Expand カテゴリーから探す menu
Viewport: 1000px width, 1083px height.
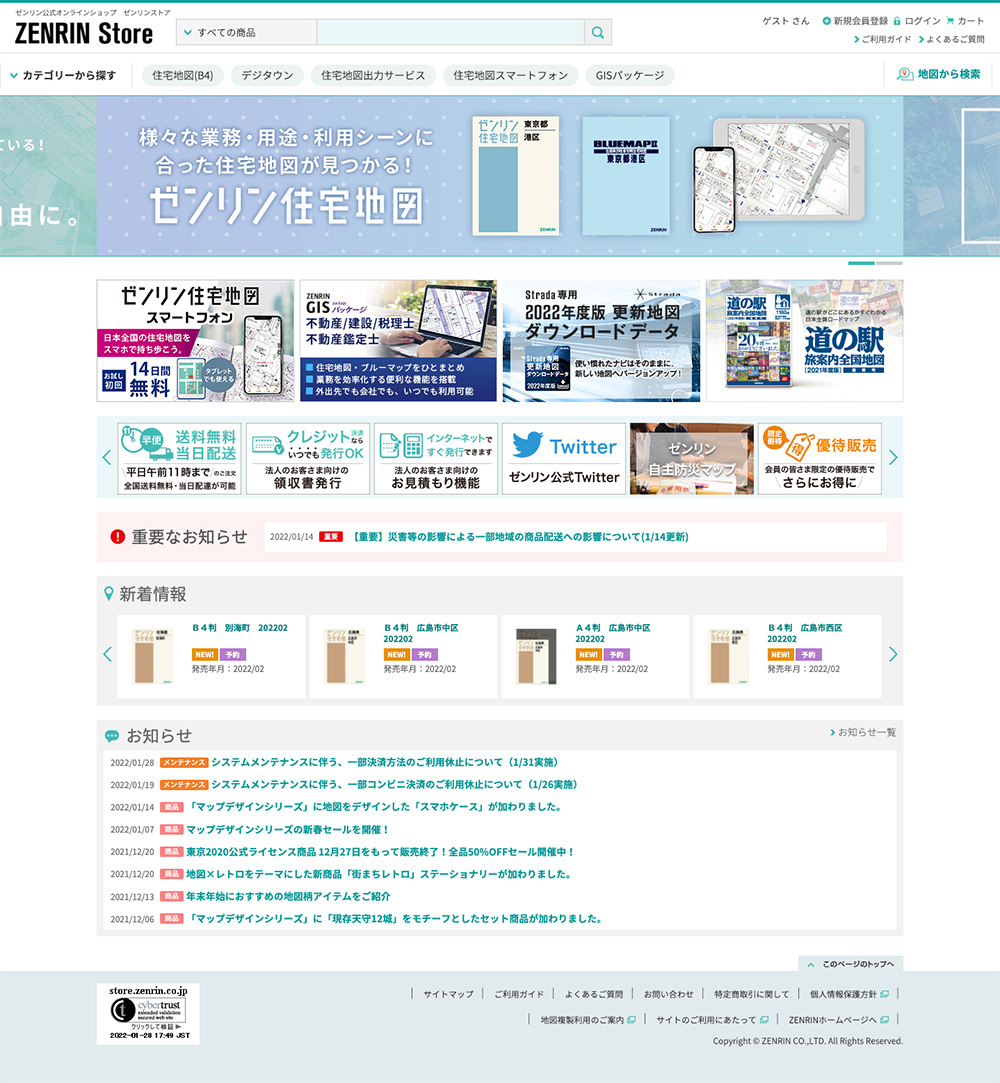[x=63, y=75]
